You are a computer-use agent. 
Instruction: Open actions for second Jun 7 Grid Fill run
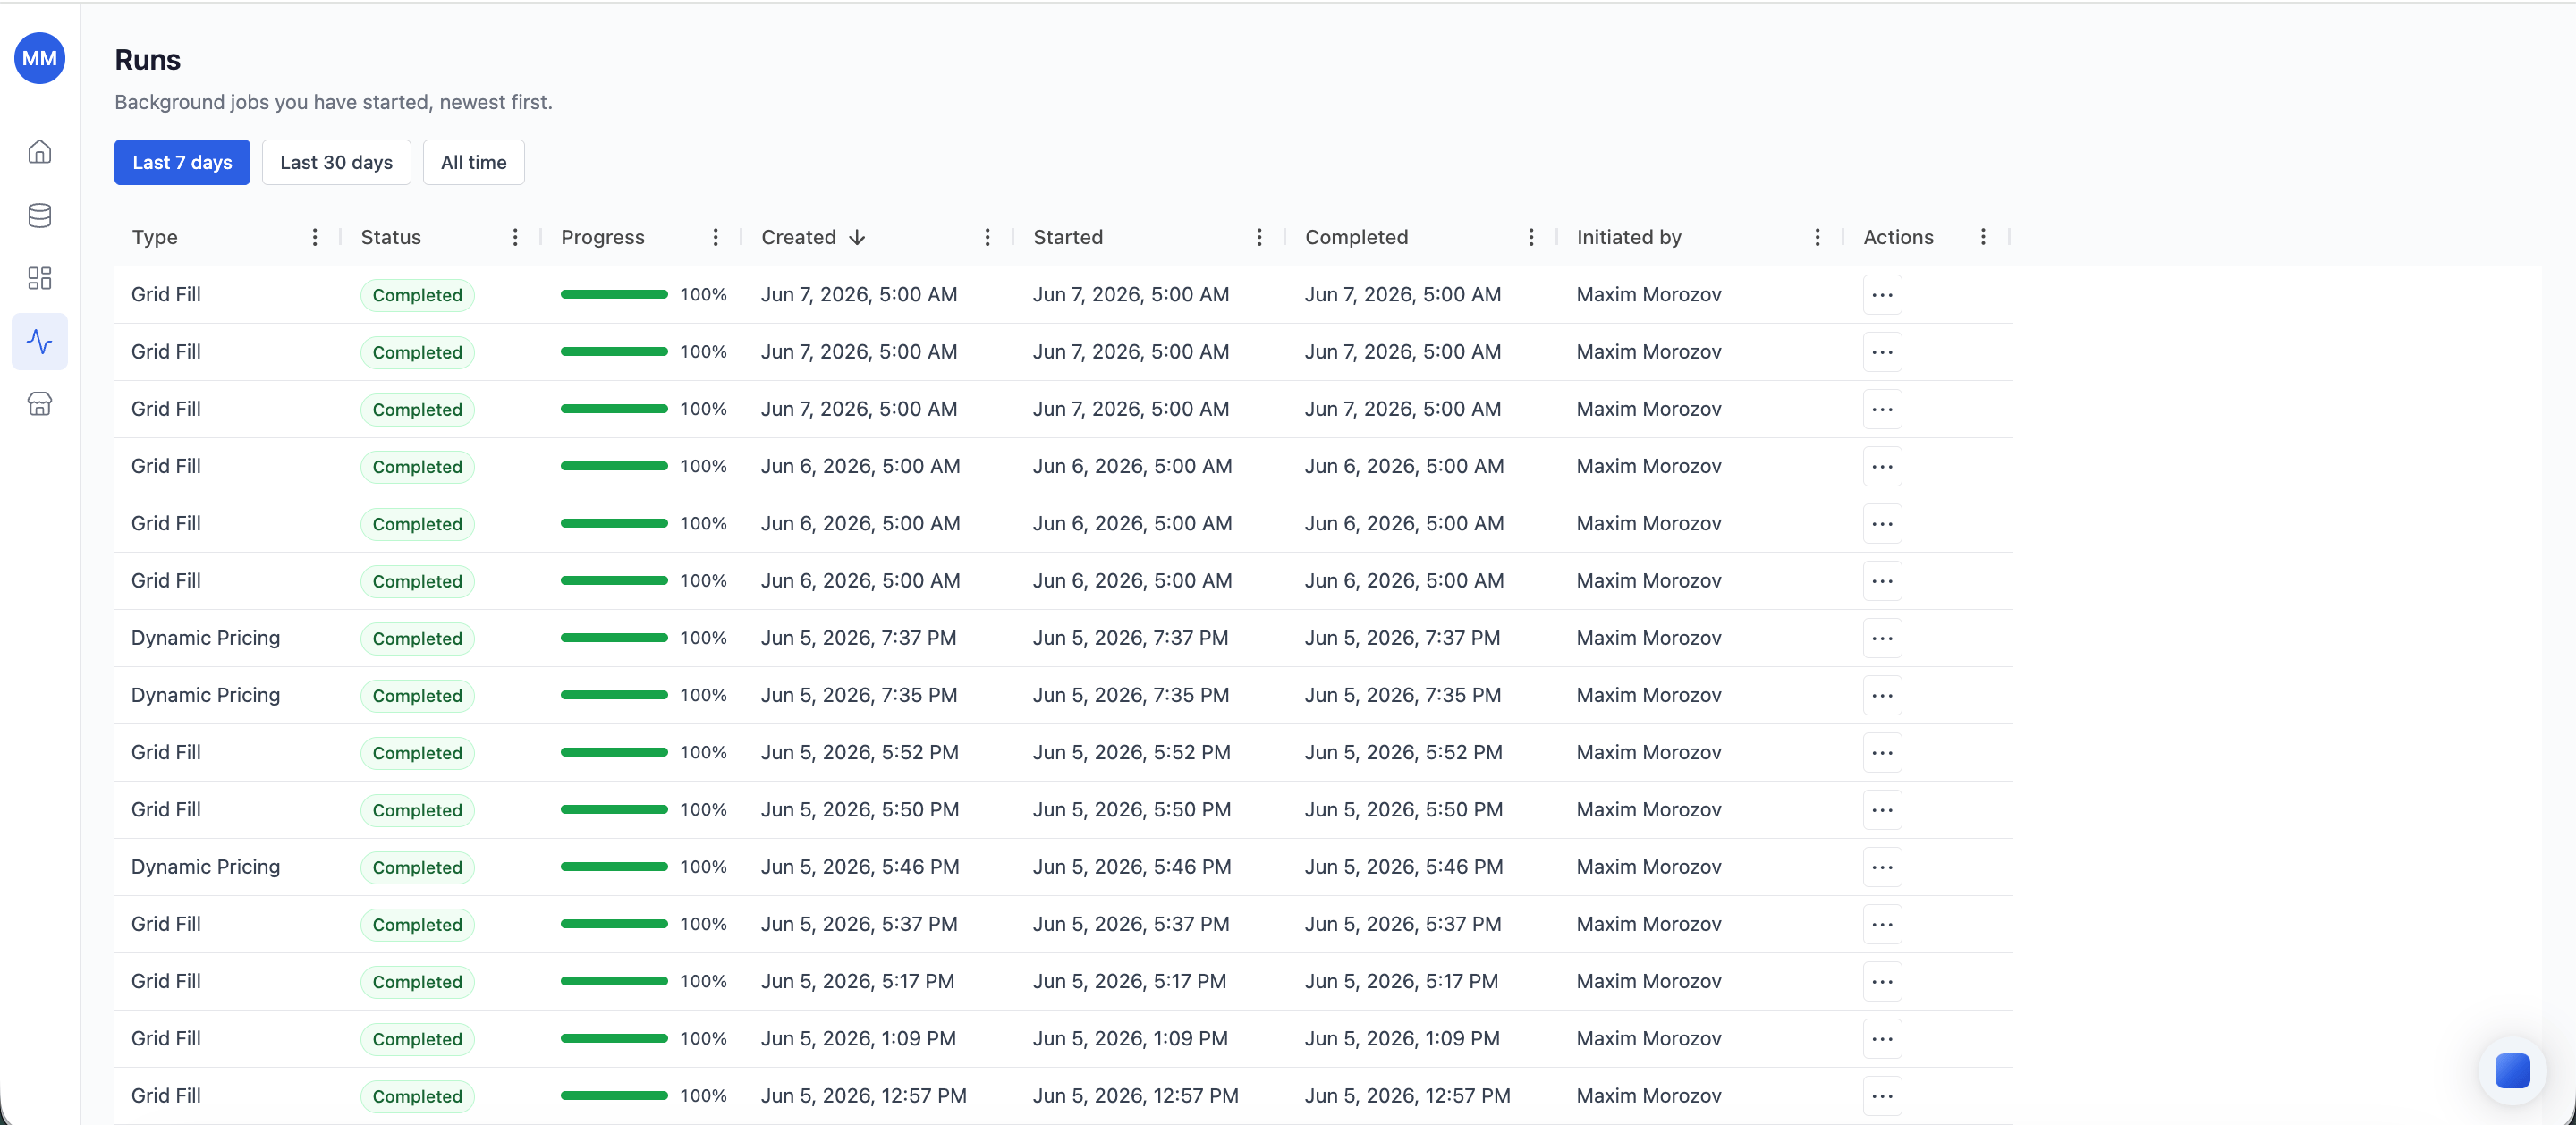(x=1882, y=352)
